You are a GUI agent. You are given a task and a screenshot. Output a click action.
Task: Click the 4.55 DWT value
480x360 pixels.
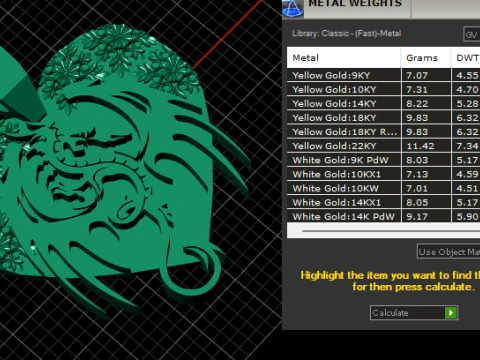point(467,75)
